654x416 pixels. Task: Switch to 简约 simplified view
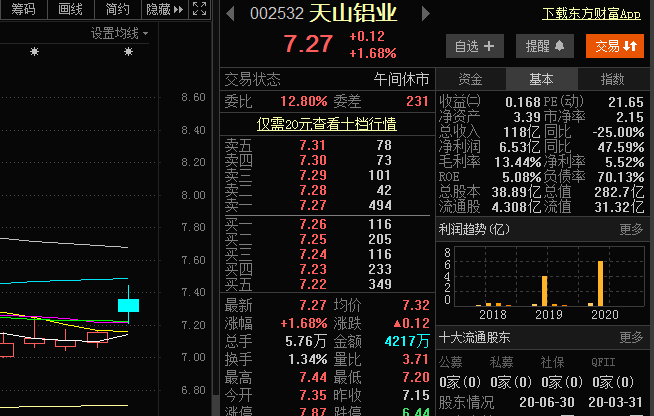tap(118, 9)
